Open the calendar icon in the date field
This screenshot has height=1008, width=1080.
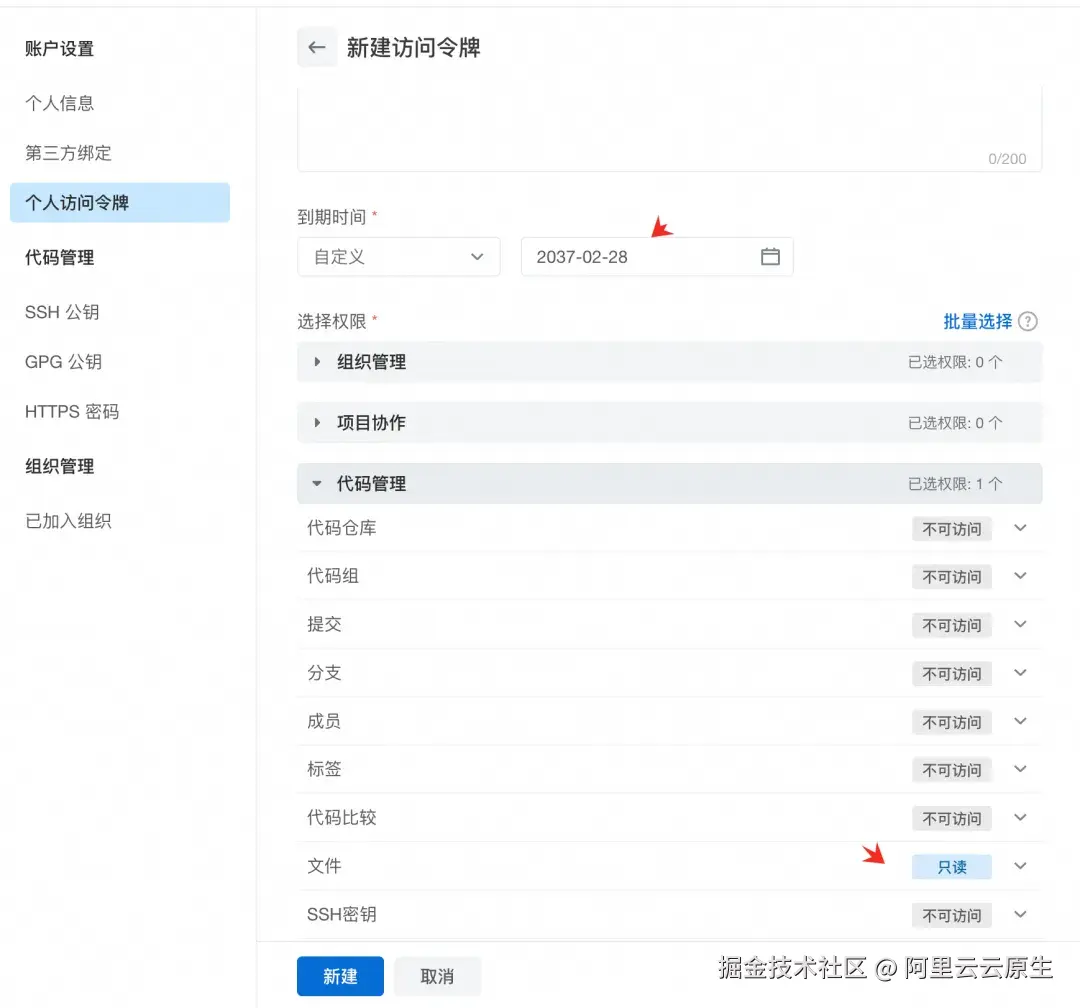pos(769,257)
